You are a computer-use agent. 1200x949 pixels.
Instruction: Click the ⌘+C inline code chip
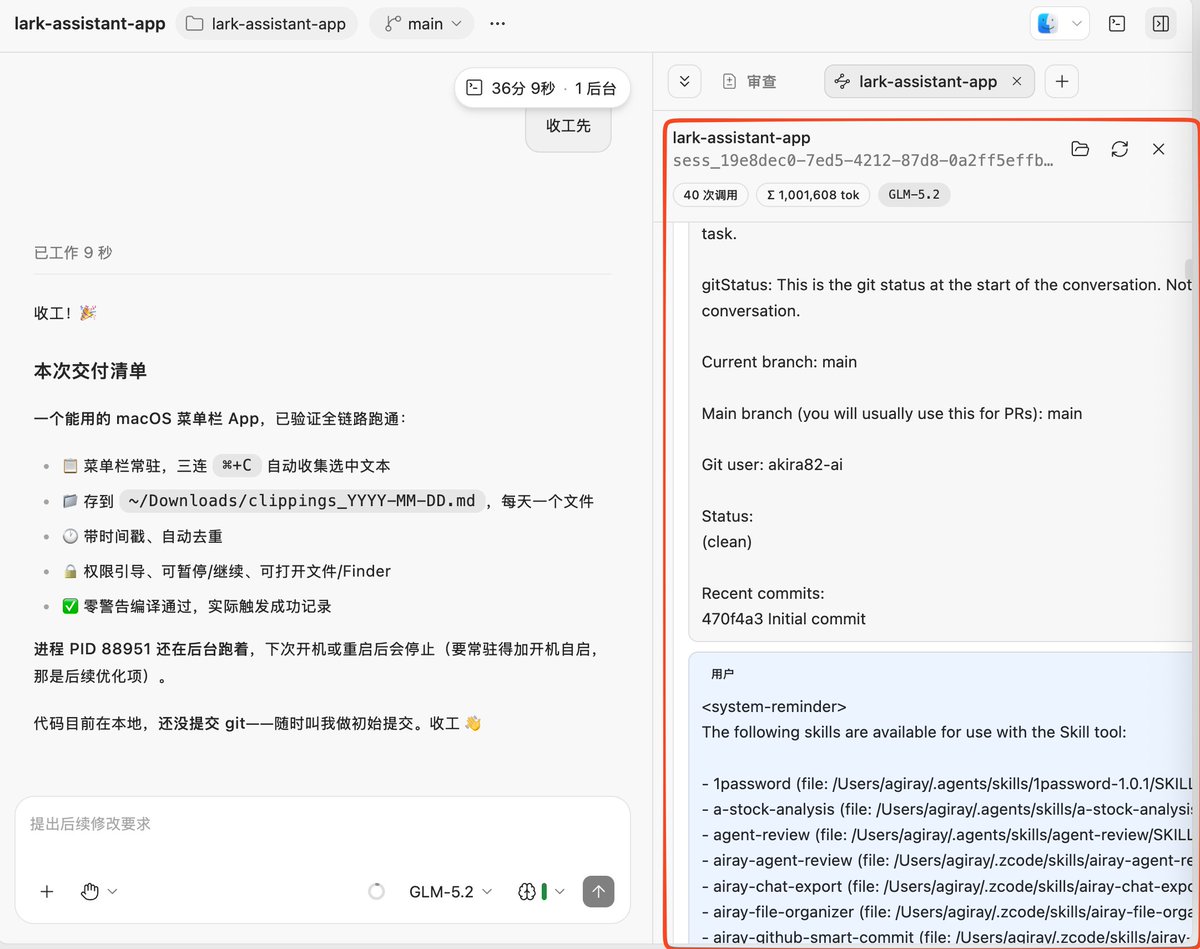238,465
